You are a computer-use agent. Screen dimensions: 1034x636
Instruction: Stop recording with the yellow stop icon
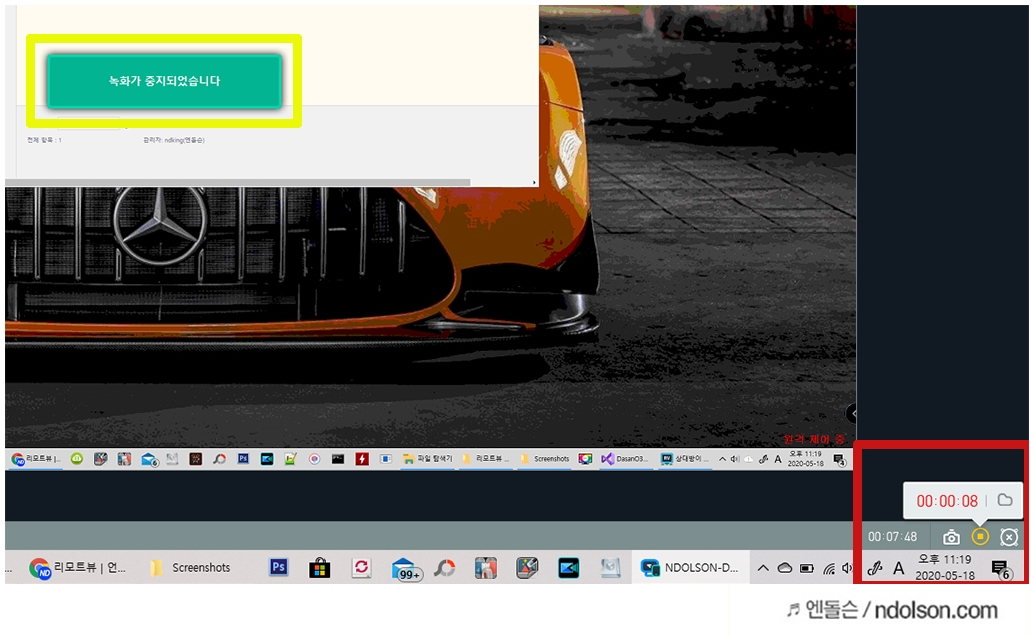(x=980, y=536)
